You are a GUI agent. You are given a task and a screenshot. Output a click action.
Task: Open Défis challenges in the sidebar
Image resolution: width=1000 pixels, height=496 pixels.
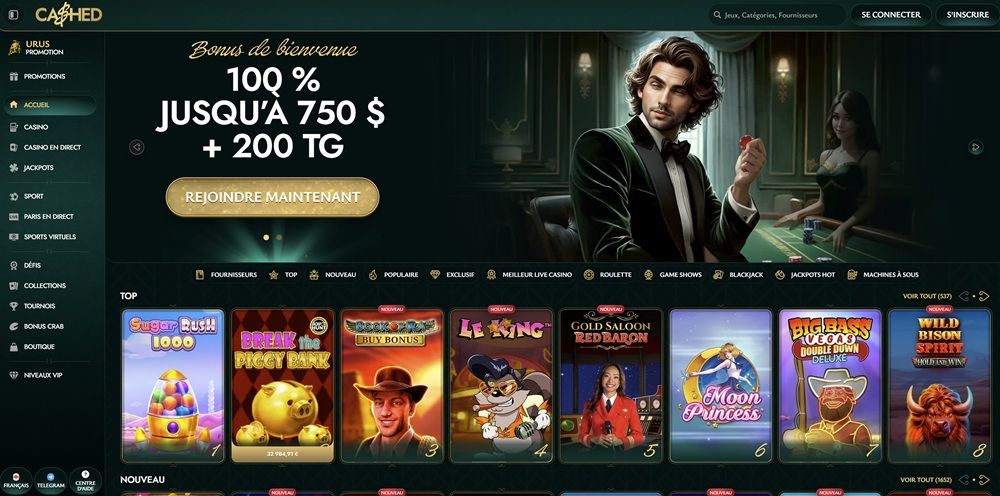pos(33,265)
